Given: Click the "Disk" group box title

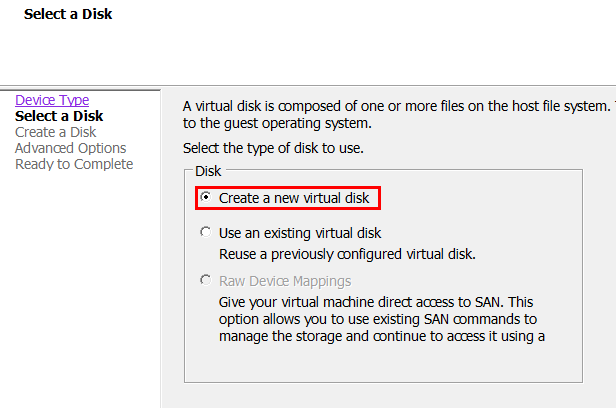Looking at the screenshot, I should [207, 171].
